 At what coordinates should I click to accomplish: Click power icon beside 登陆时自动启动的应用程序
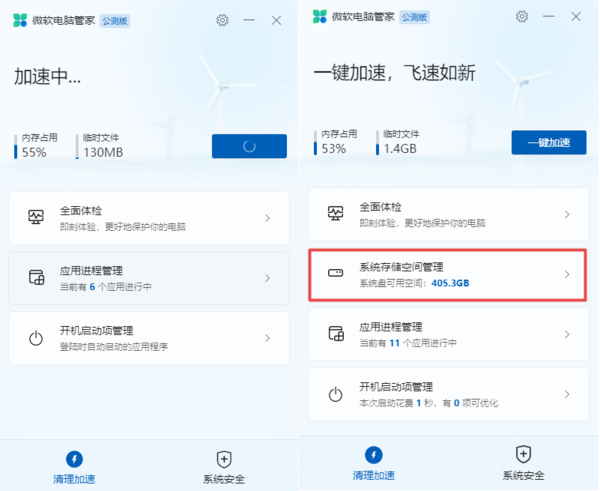coord(37,338)
